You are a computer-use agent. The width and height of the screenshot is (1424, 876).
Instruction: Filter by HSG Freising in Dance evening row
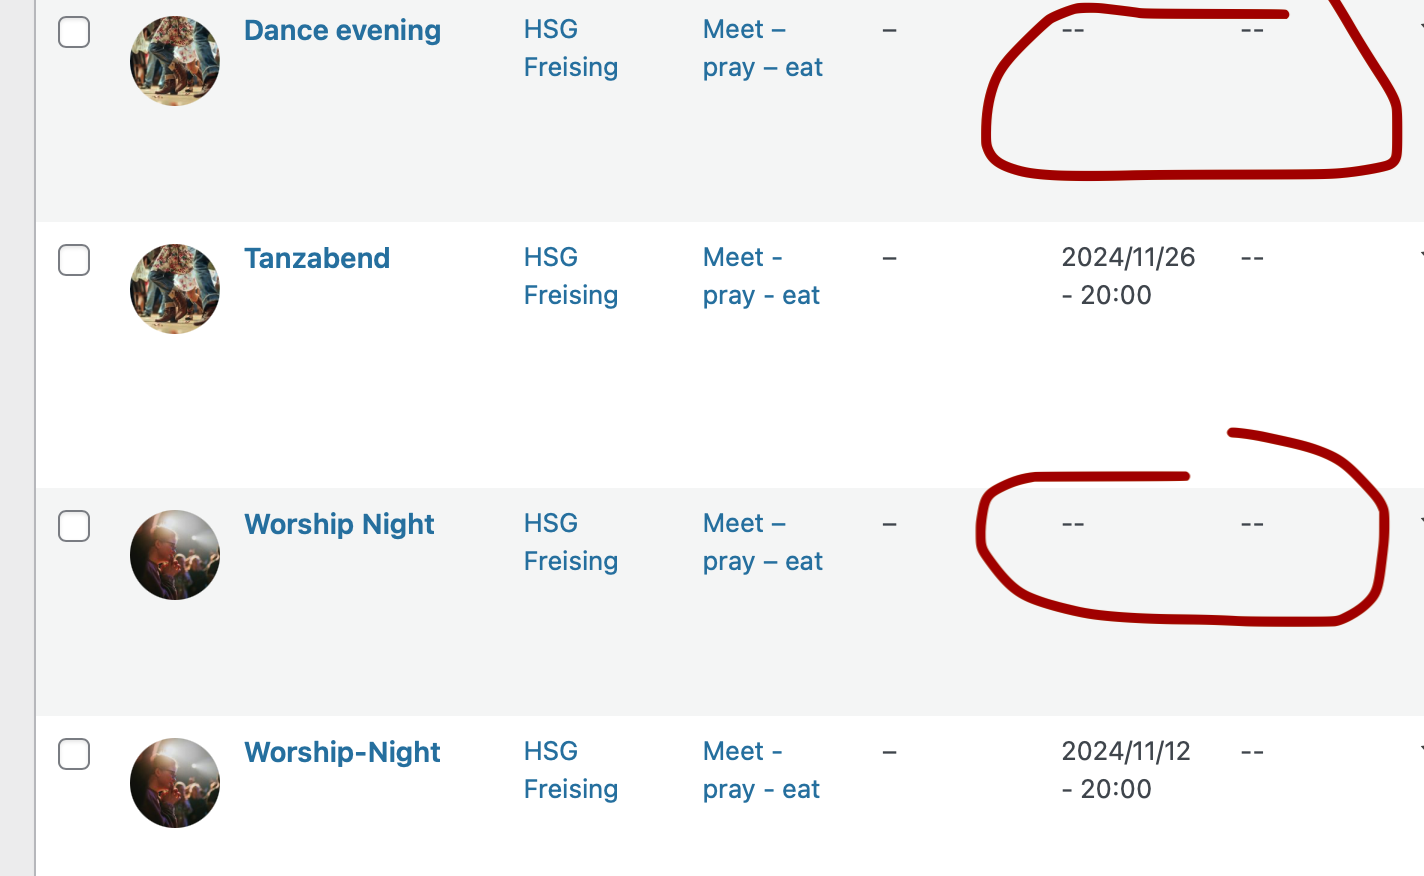pyautogui.click(x=571, y=48)
